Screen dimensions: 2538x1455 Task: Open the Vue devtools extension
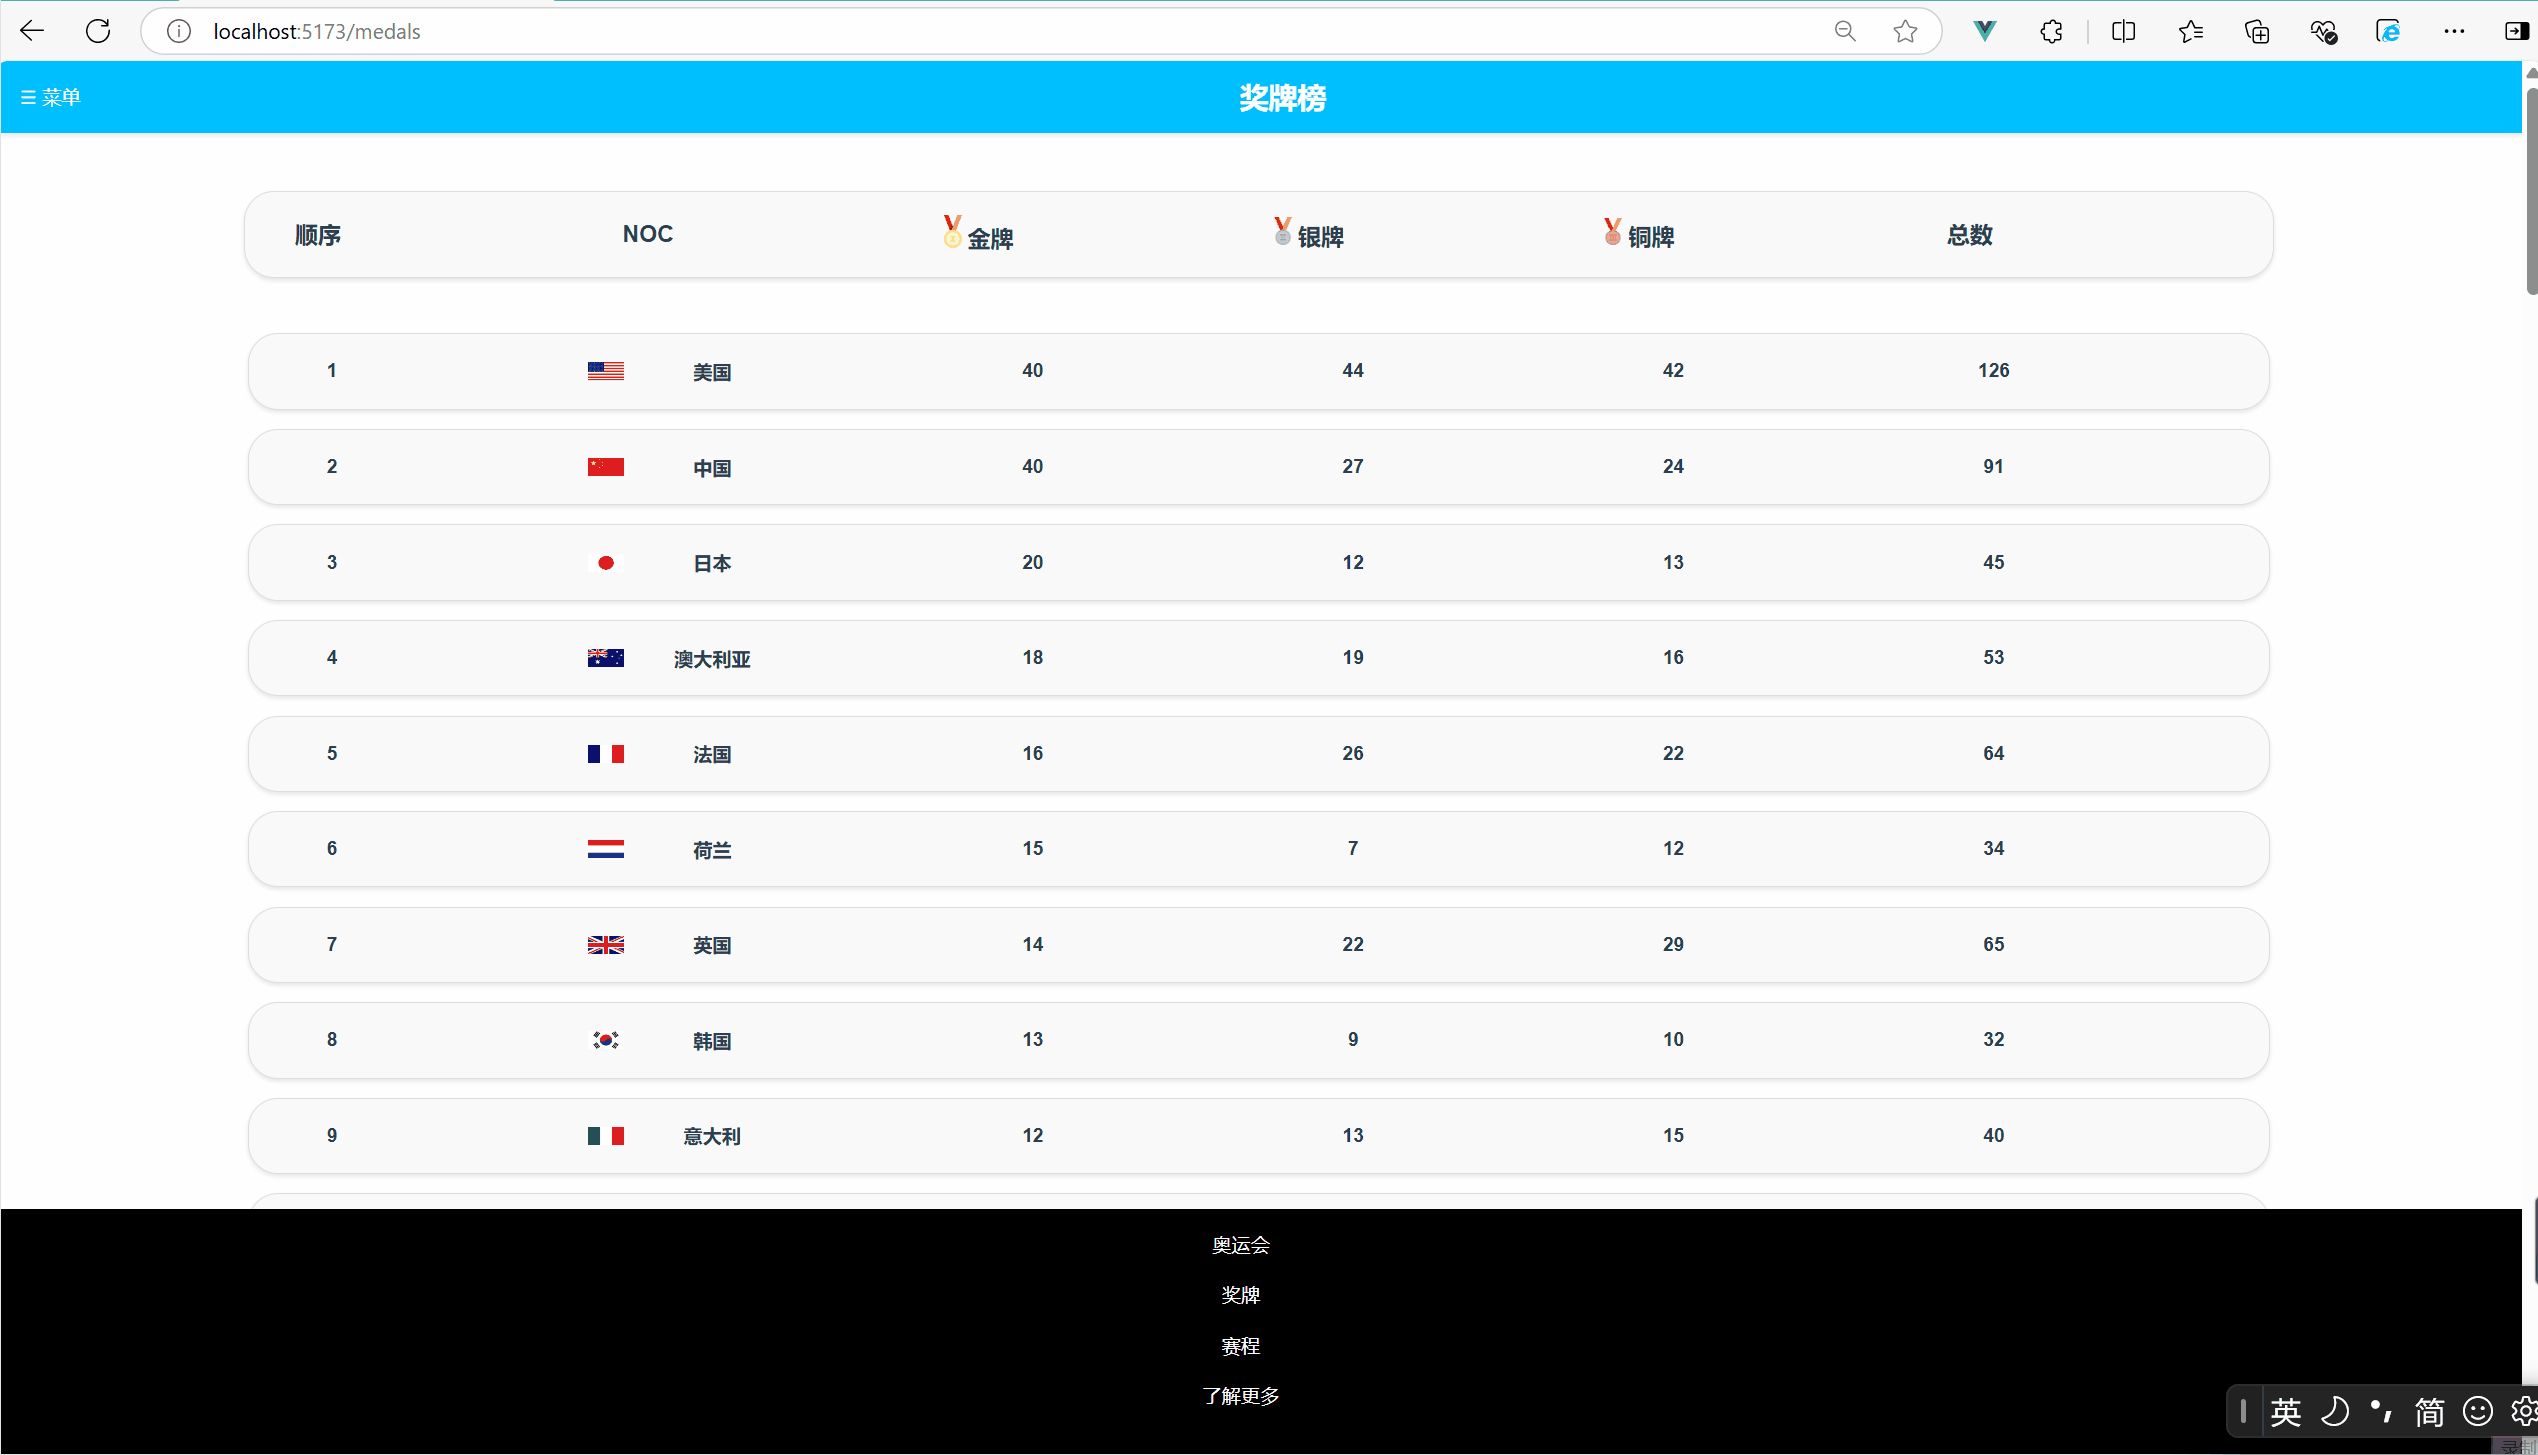point(1985,31)
